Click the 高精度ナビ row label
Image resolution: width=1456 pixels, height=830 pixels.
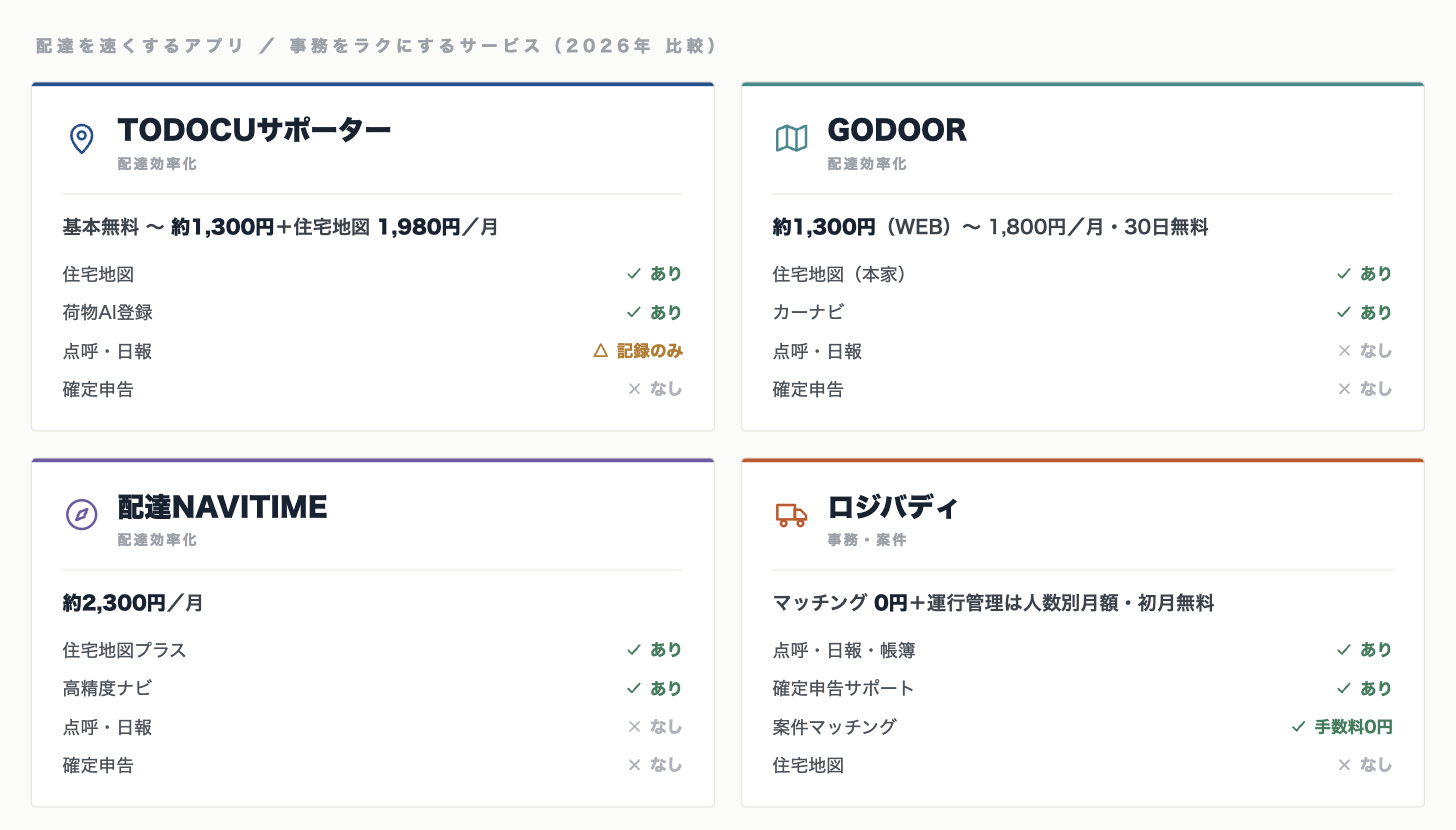point(108,688)
